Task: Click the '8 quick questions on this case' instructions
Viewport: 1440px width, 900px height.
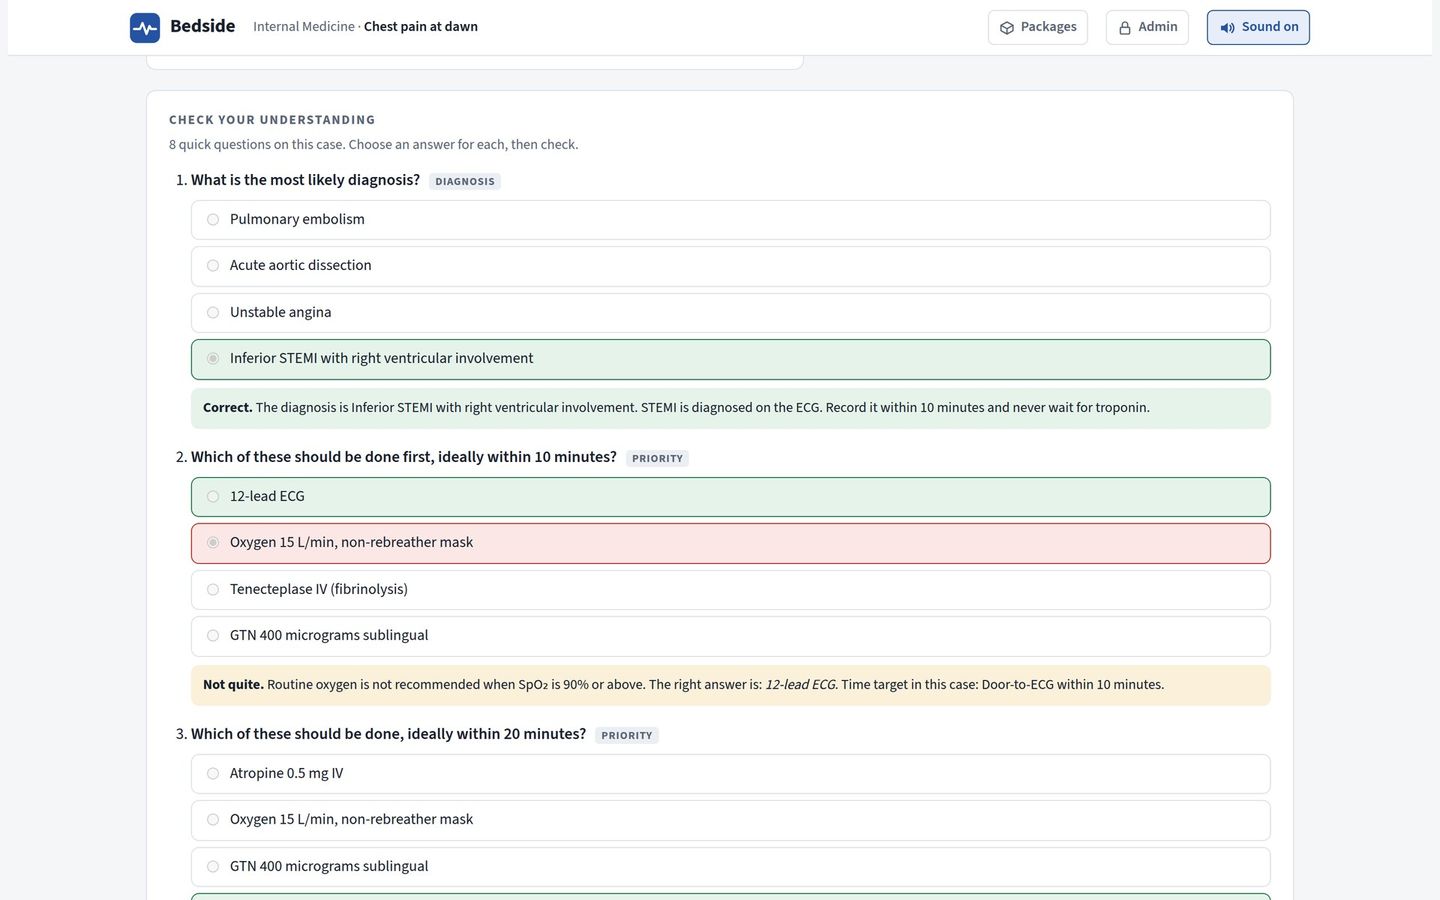Action: tap(374, 145)
